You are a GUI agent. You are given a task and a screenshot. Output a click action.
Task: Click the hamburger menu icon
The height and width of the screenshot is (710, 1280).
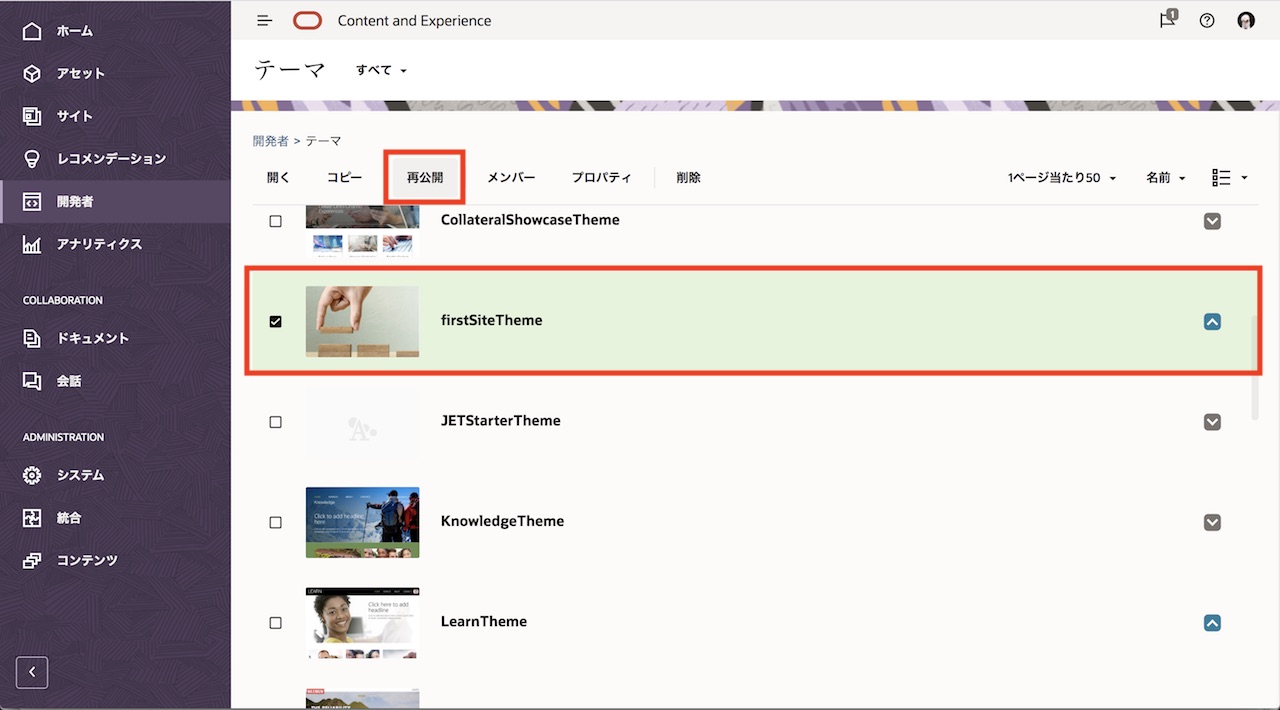pos(264,20)
